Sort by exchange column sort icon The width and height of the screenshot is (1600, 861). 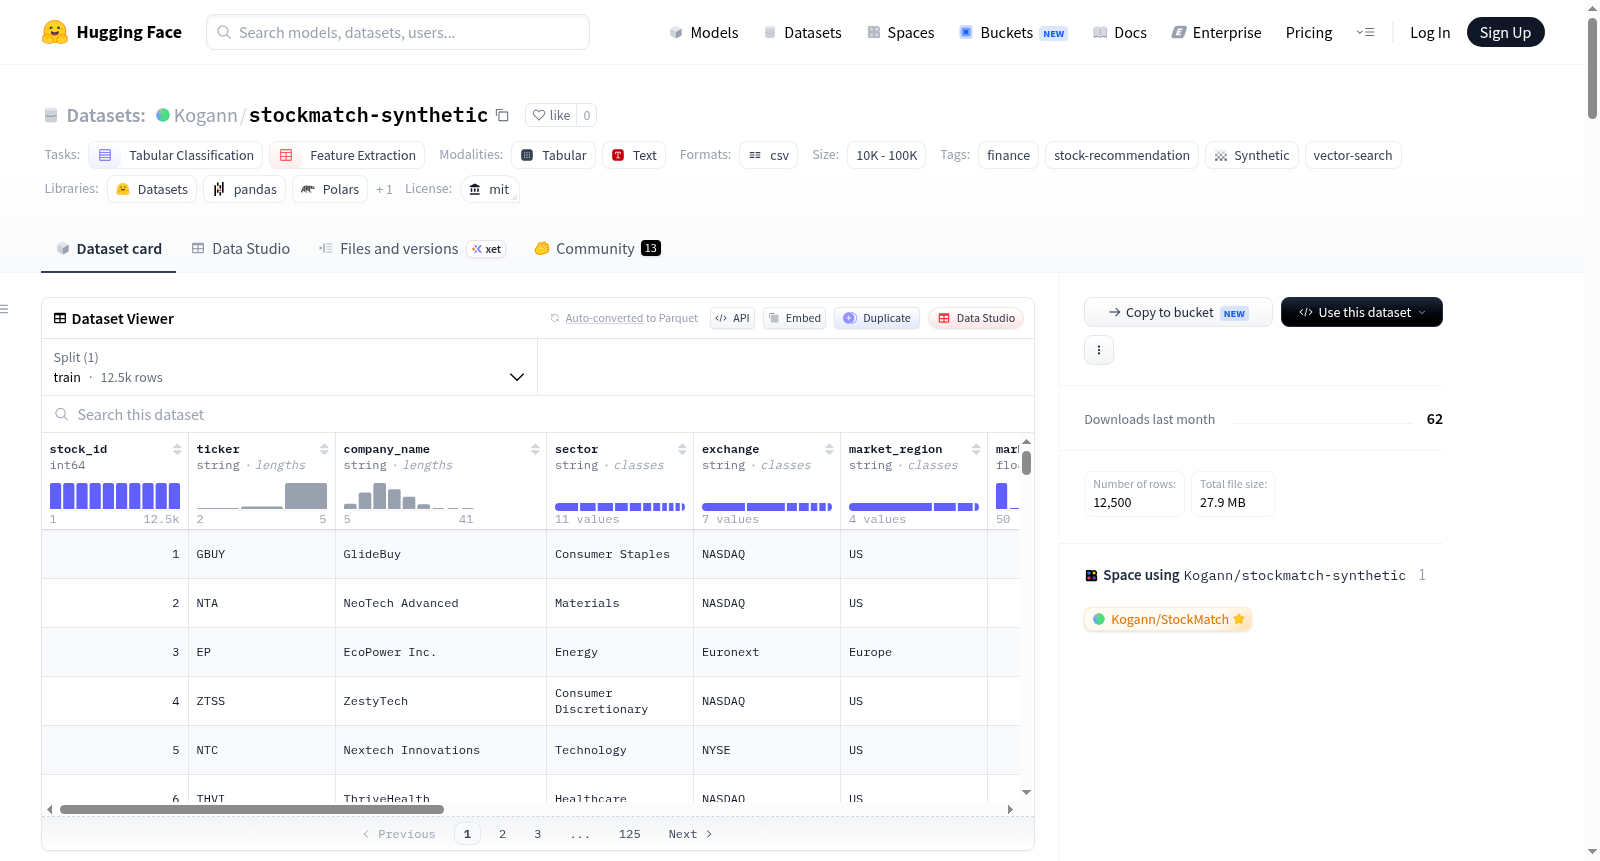829,449
